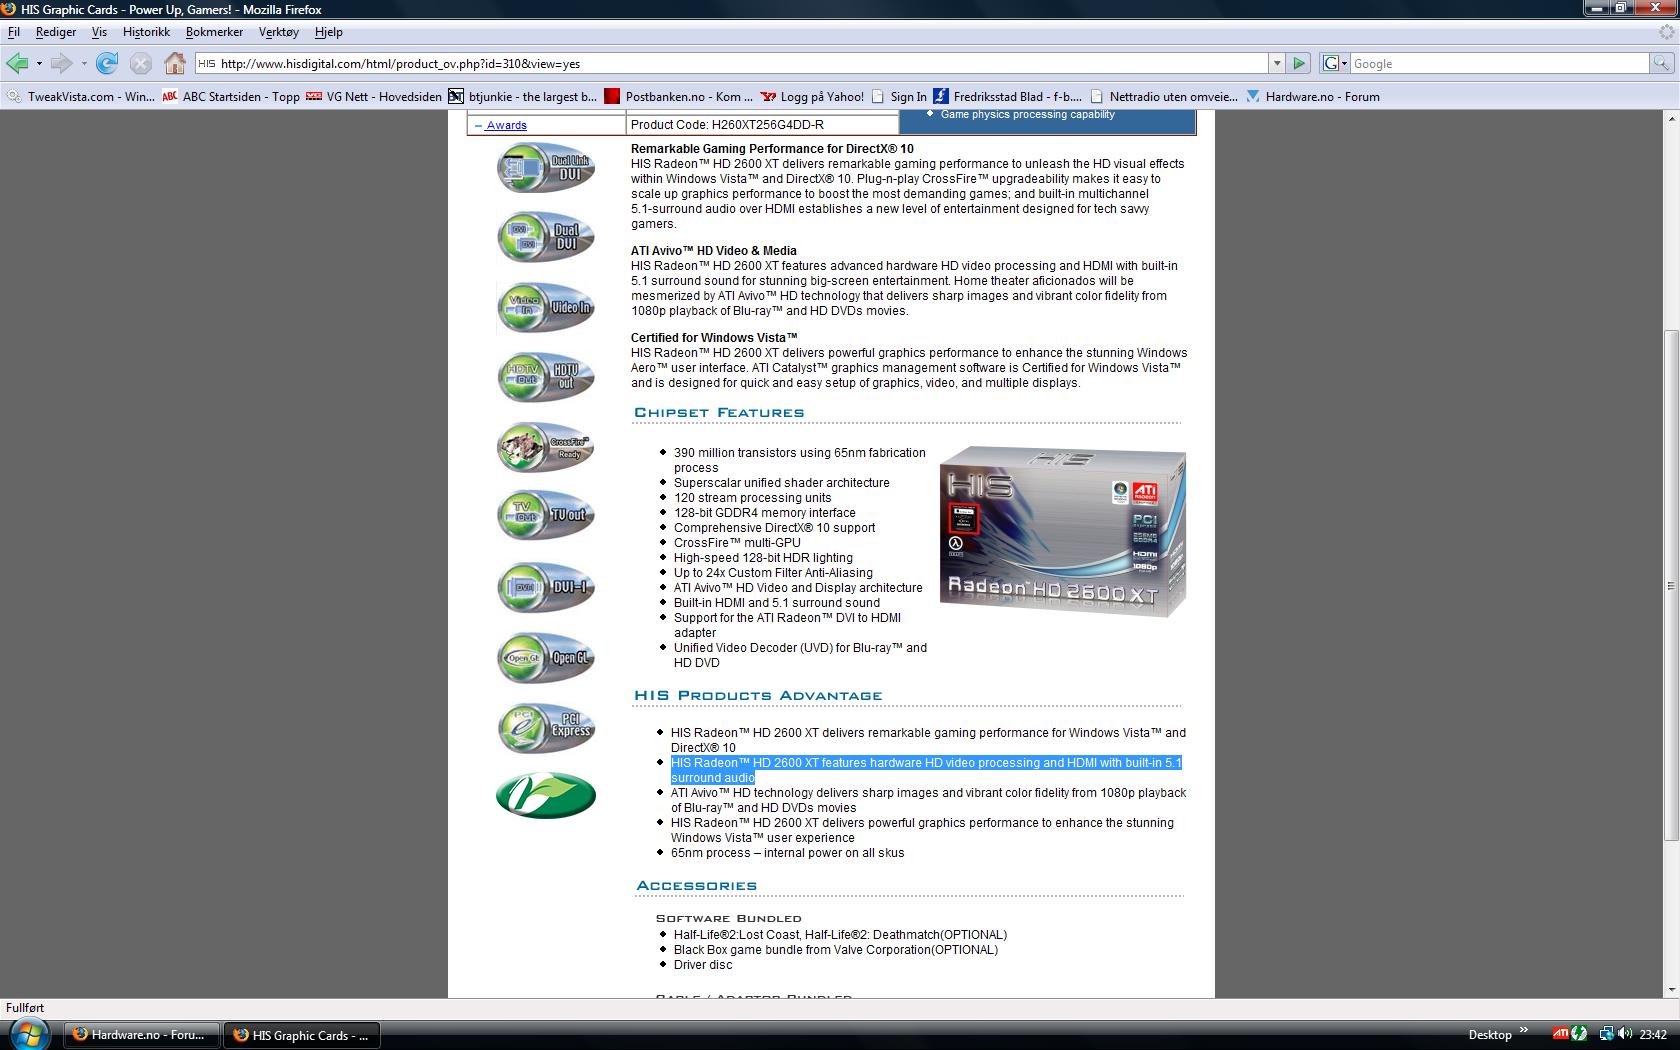1680x1050 pixels.
Task: Click the ATI tray icon
Action: tap(1559, 1034)
